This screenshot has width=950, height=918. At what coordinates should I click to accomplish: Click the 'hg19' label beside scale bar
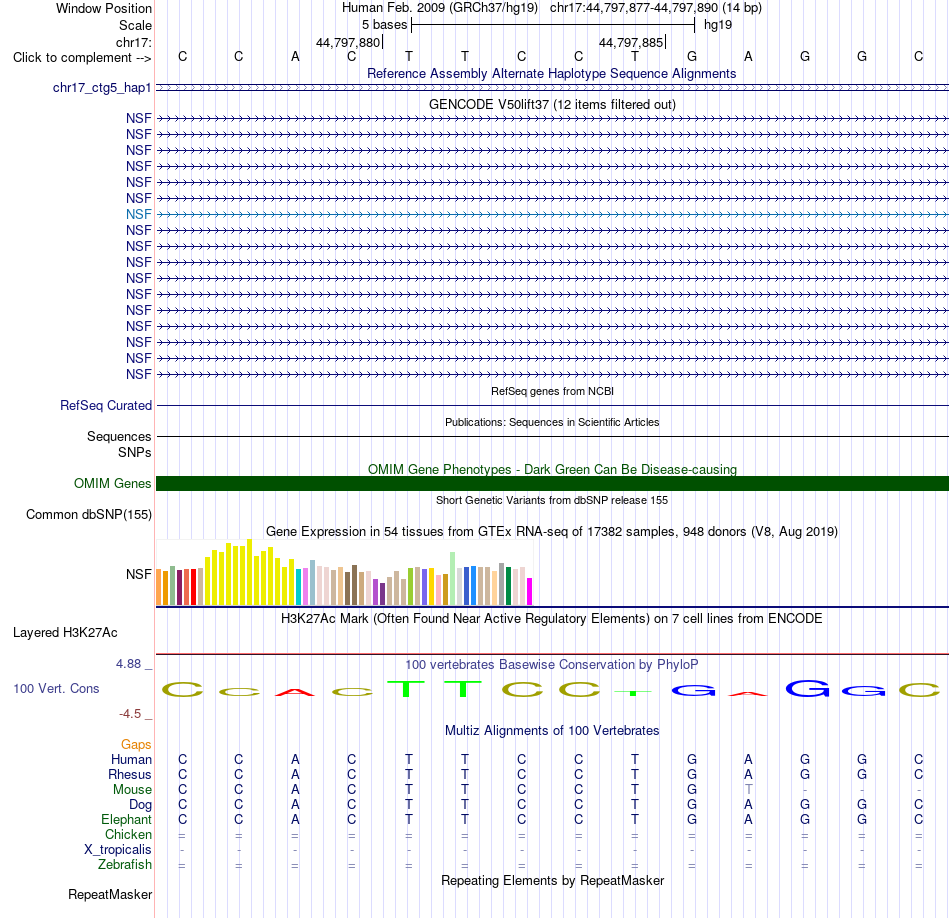(718, 25)
